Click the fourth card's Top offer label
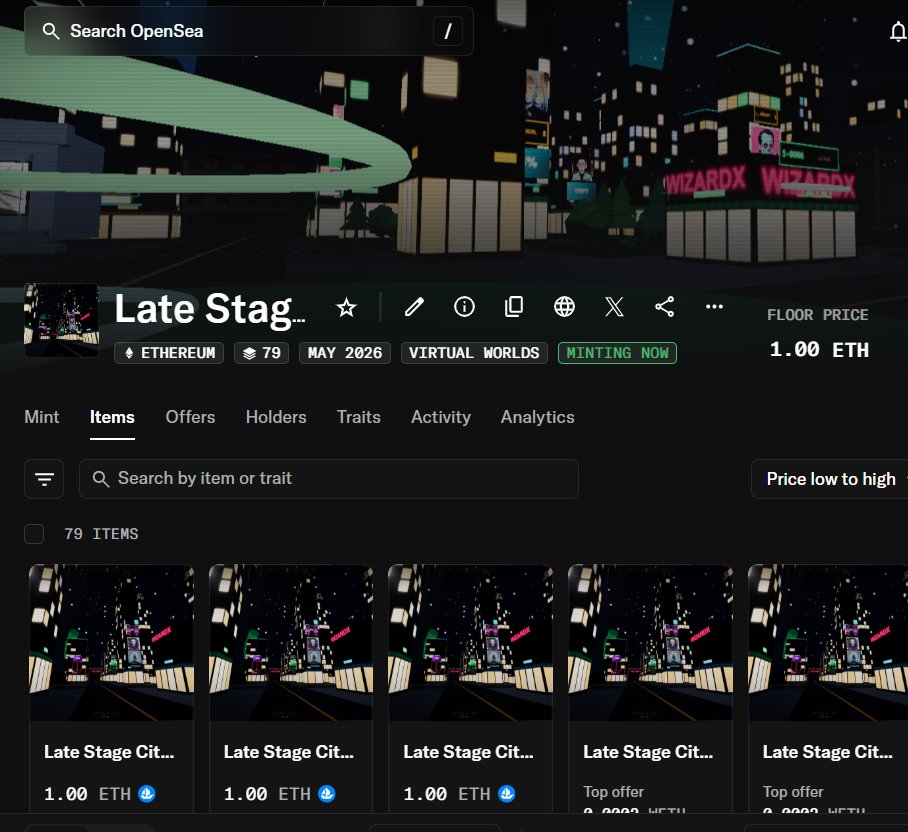The width and height of the screenshot is (908, 832). (x=613, y=791)
